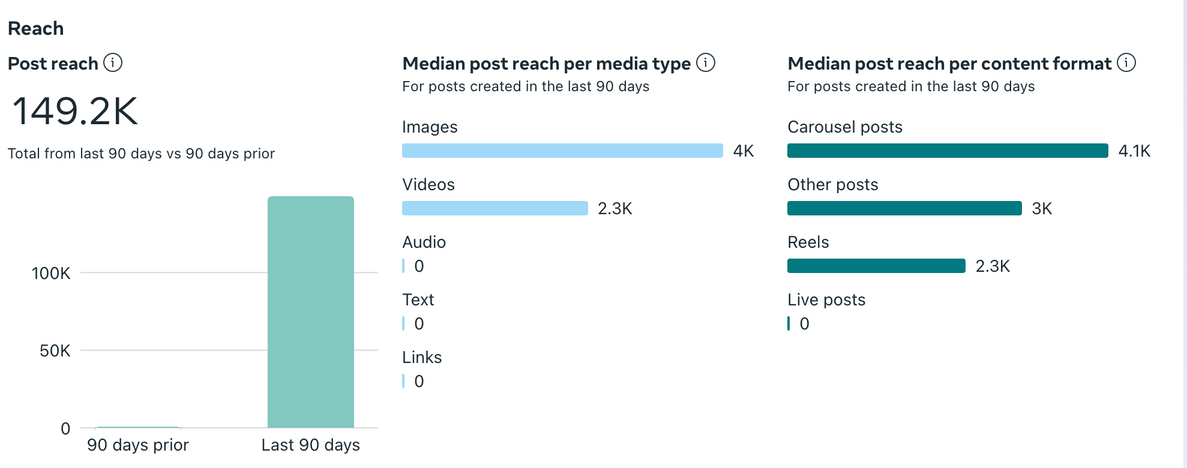1187x468 pixels.
Task: Click the 4.1K carousel value
Action: 1134,151
